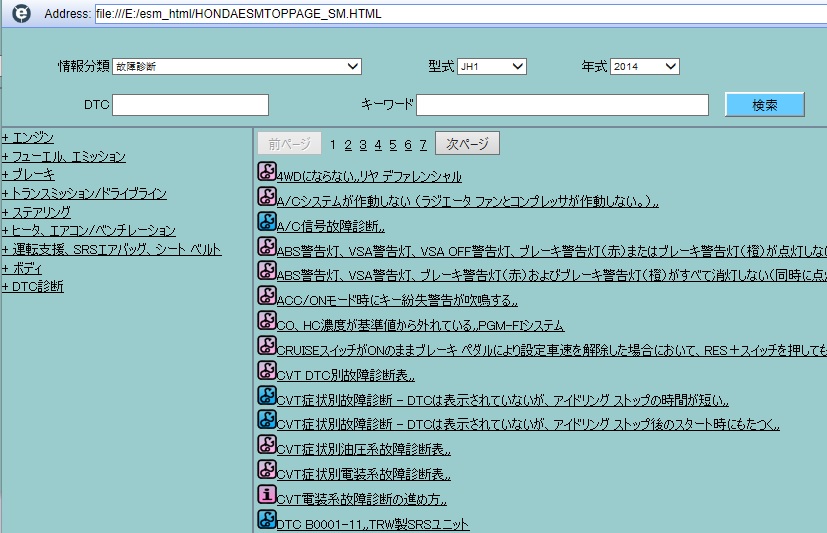Expand the ボディ section
827x533 pixels.
click(x=22, y=268)
